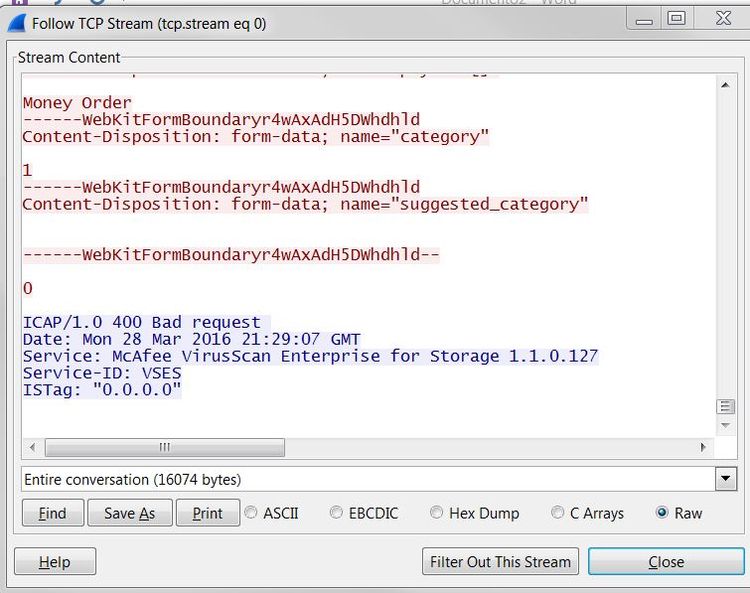The image size is (750, 593).
Task: Click the 'Money Order' text line
Action: (x=77, y=103)
